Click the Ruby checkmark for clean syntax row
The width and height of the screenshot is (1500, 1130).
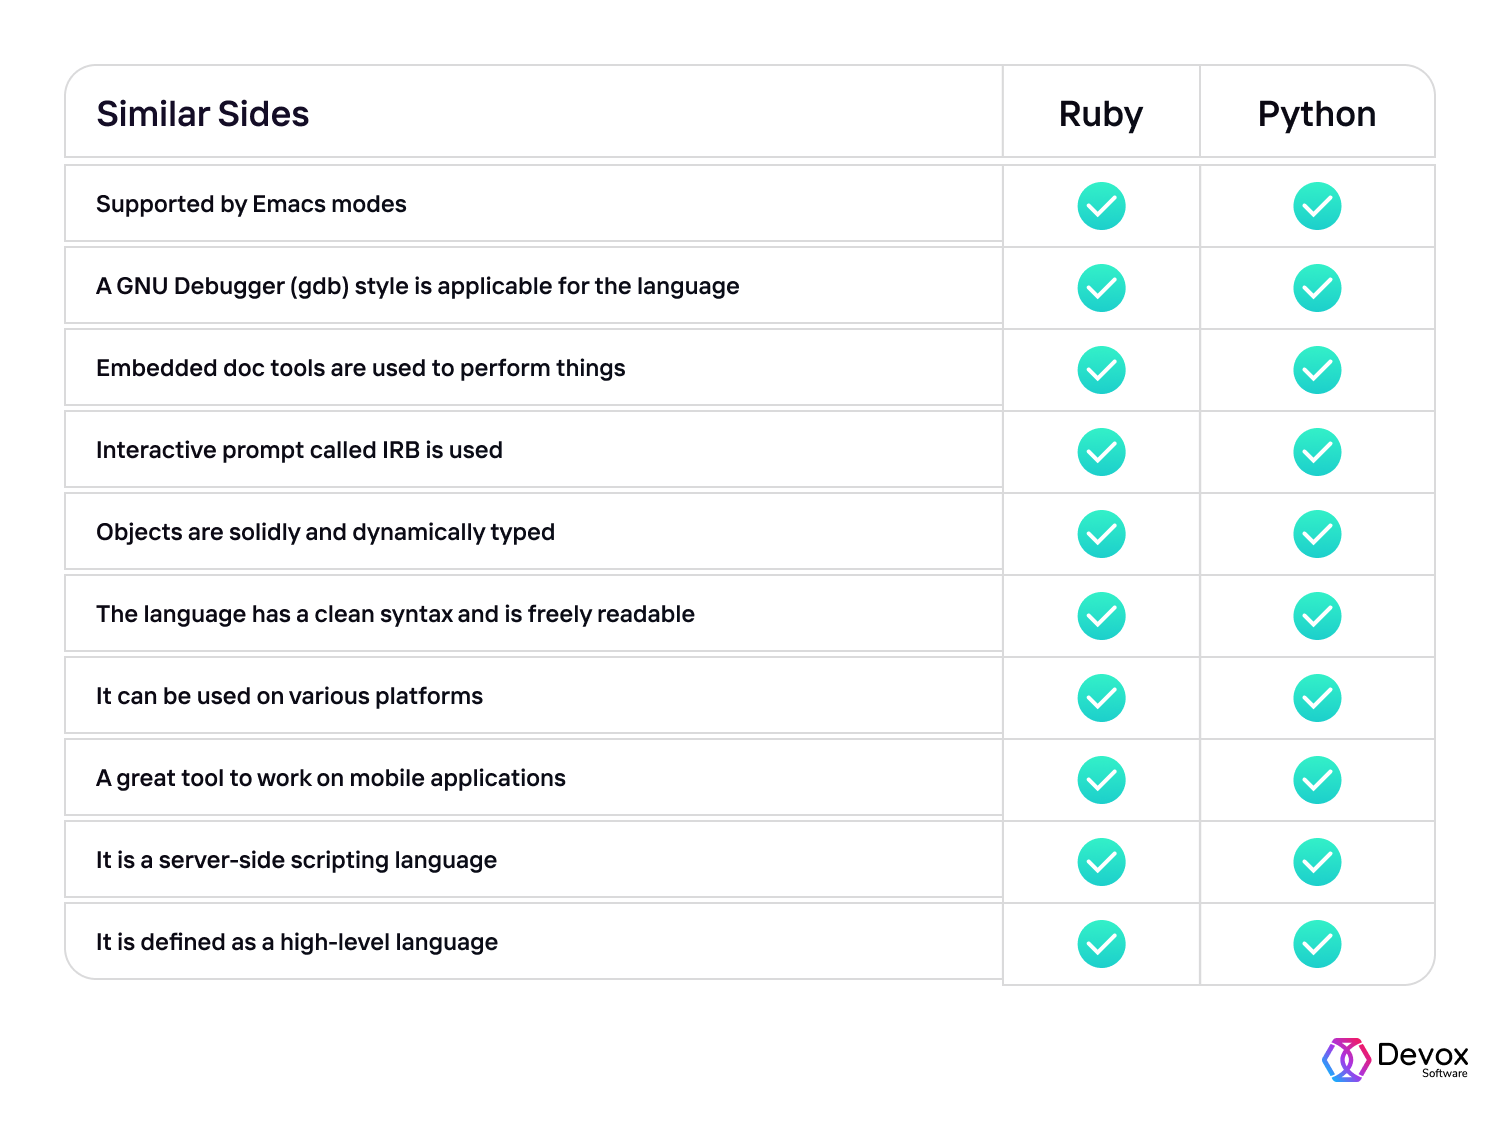tap(1100, 615)
